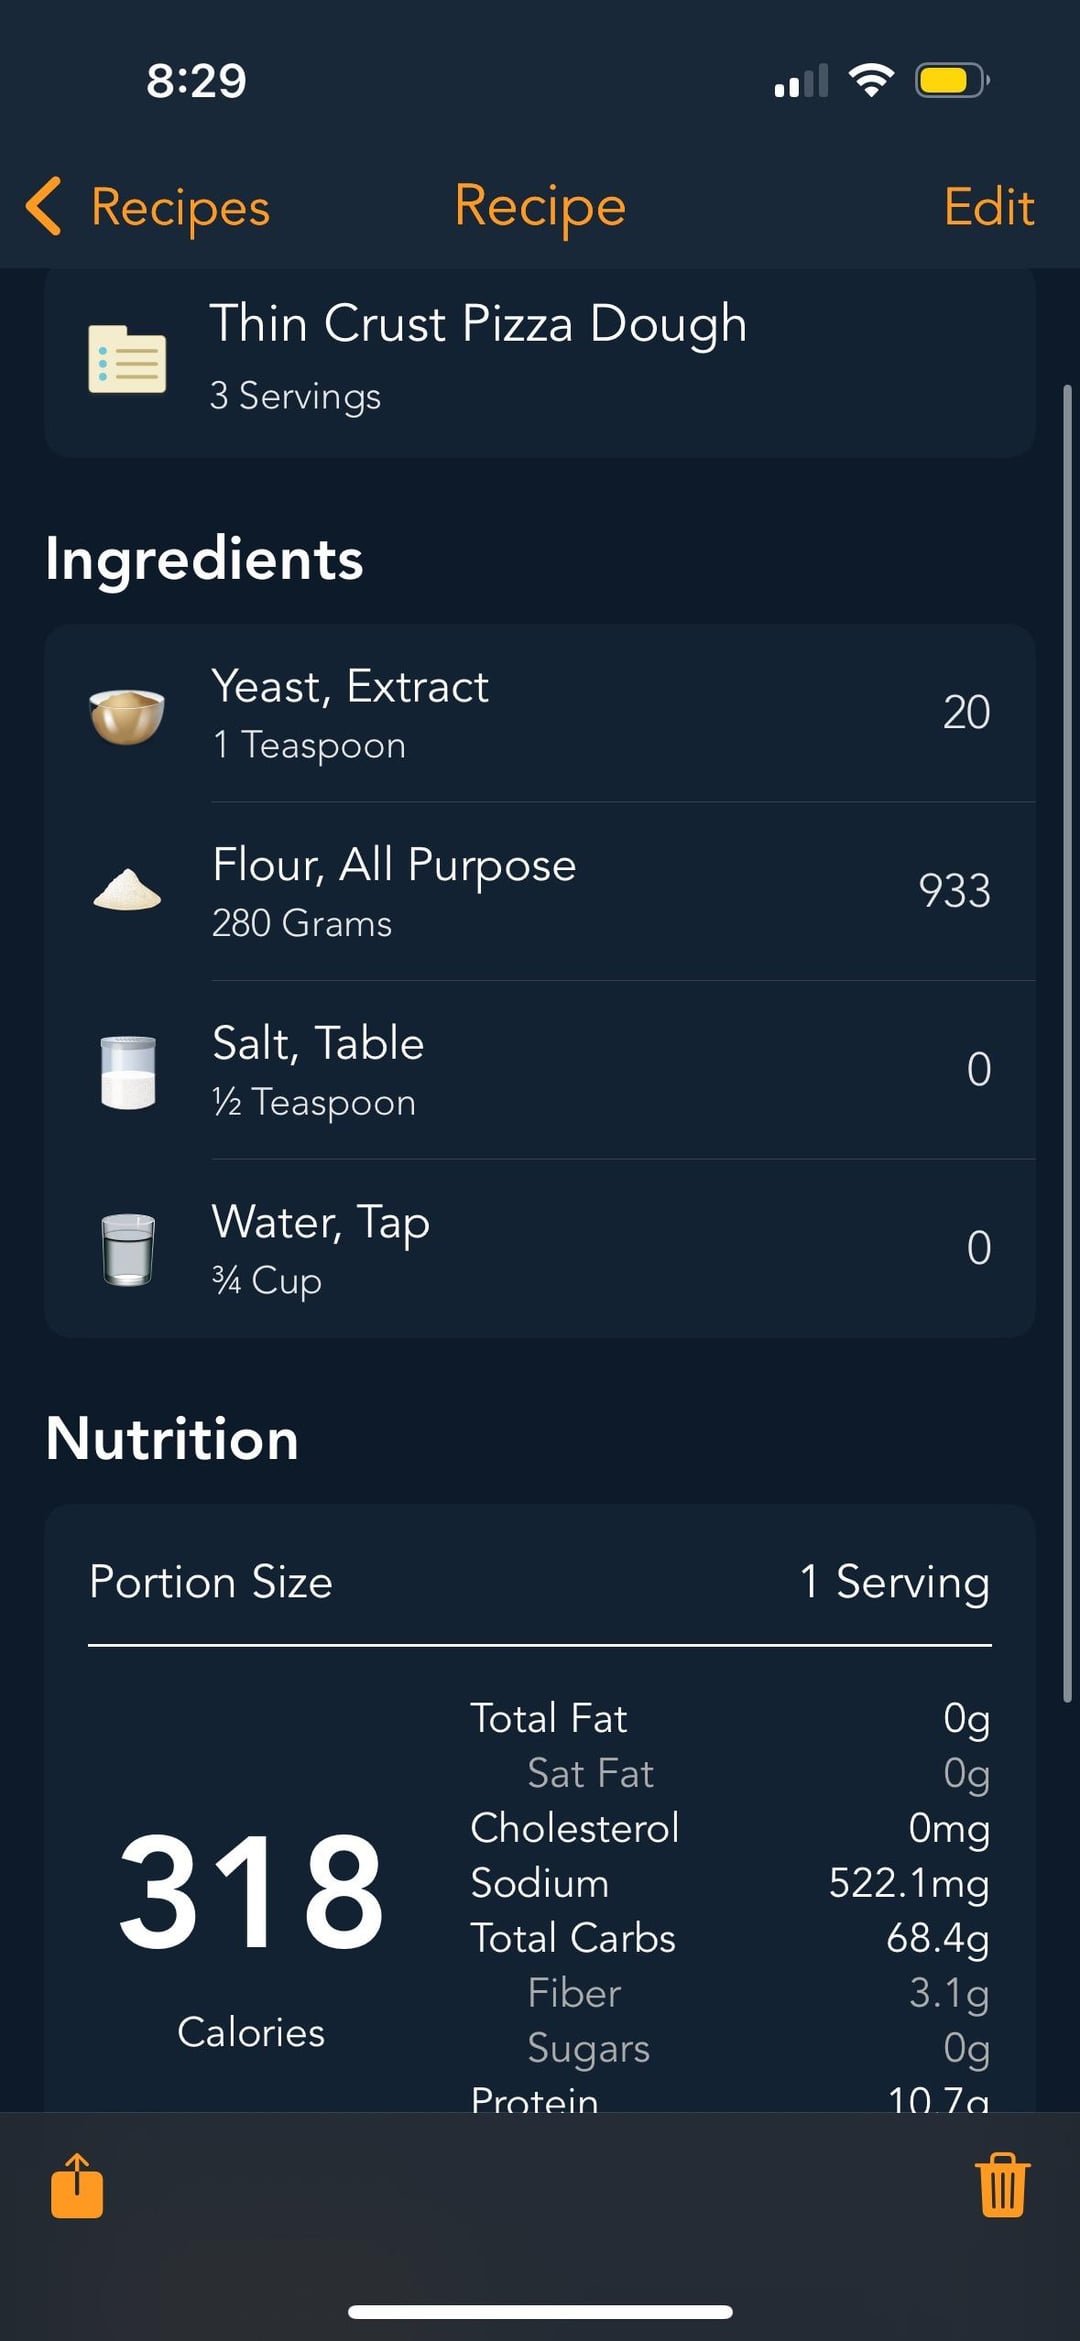Tap the Yeast Extract bowl icon
The image size is (1080, 2341).
[x=127, y=716]
